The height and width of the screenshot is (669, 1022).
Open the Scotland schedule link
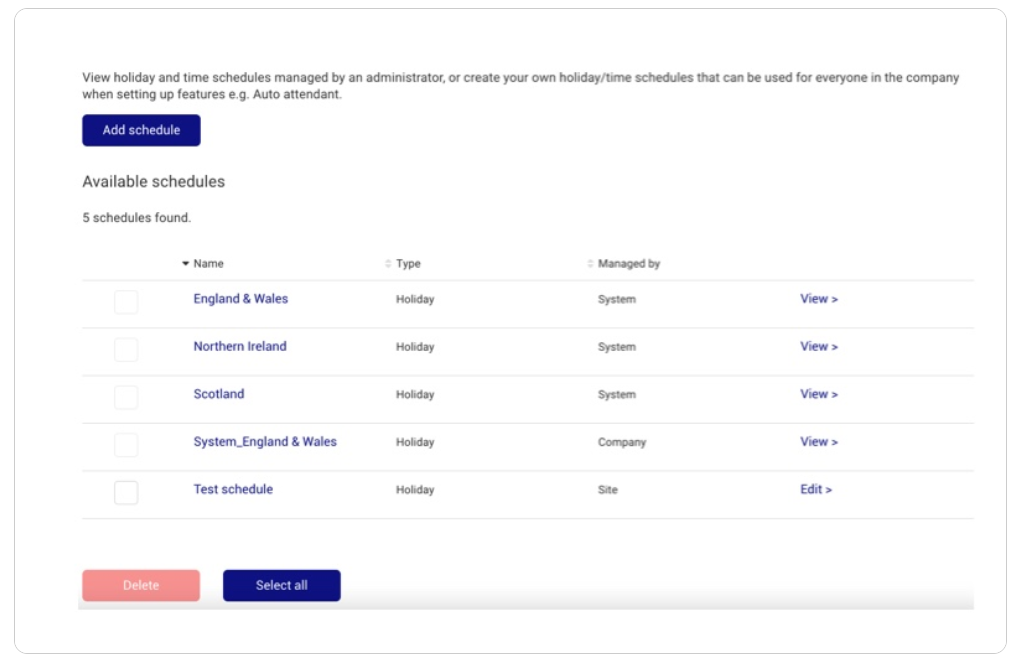tap(219, 394)
